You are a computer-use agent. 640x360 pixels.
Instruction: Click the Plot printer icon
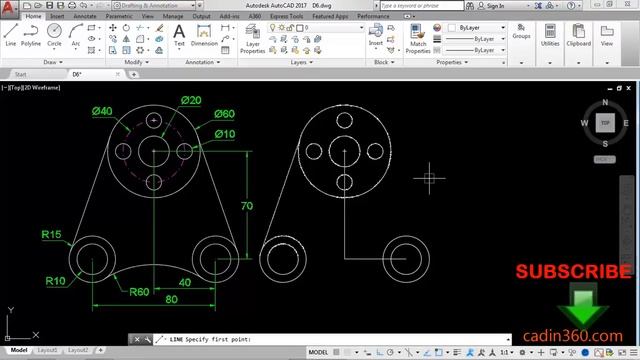pos(72,5)
